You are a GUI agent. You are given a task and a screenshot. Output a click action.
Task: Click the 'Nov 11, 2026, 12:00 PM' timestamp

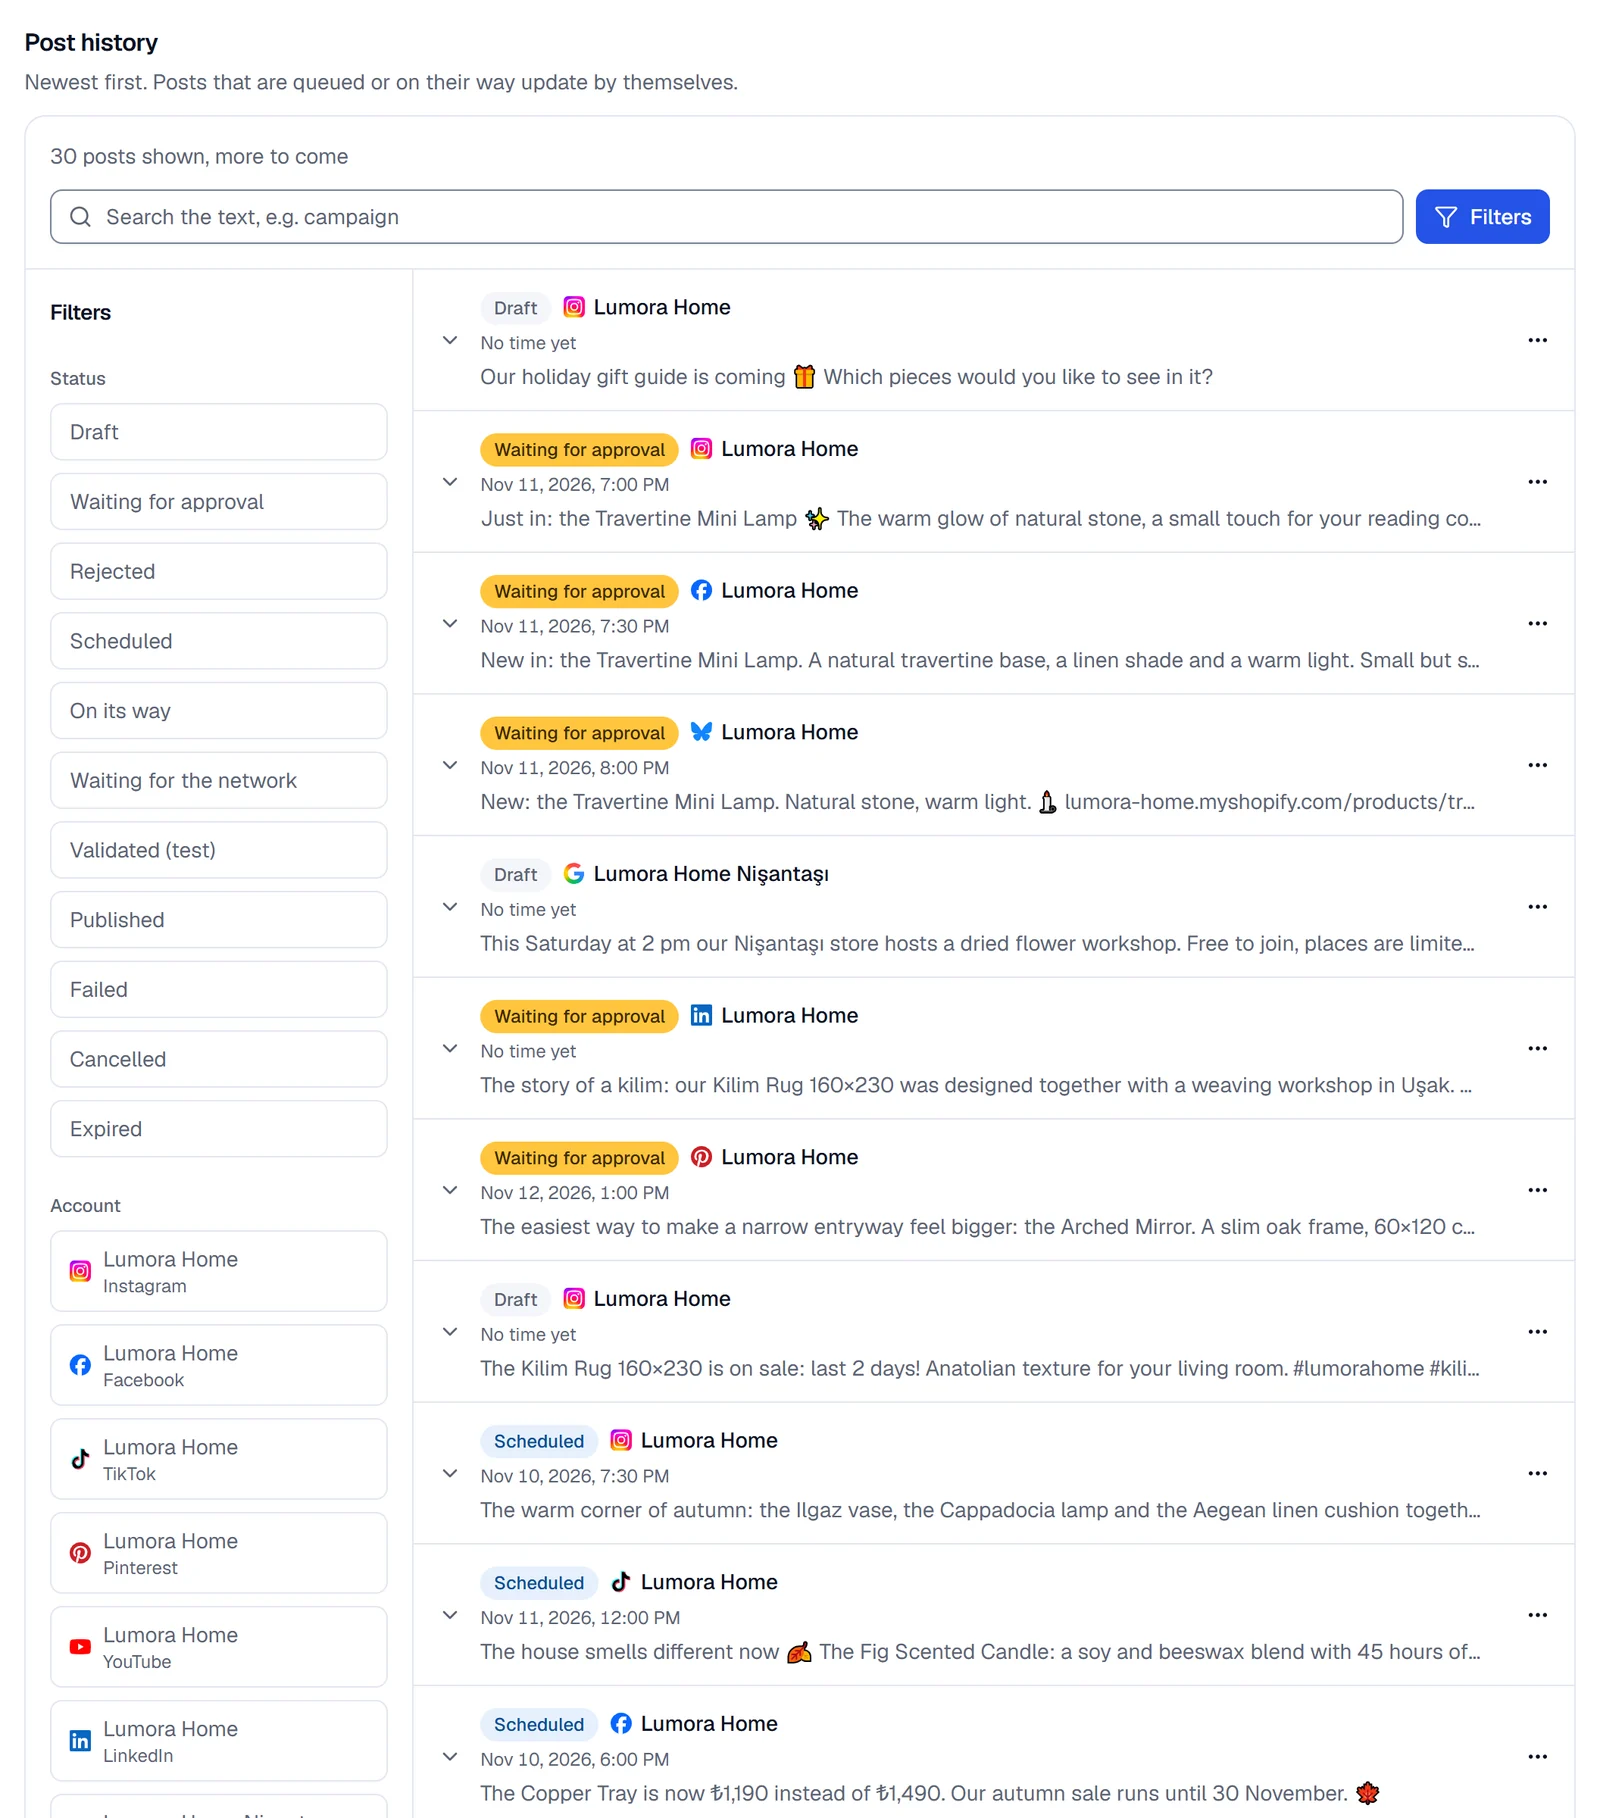coord(580,1618)
